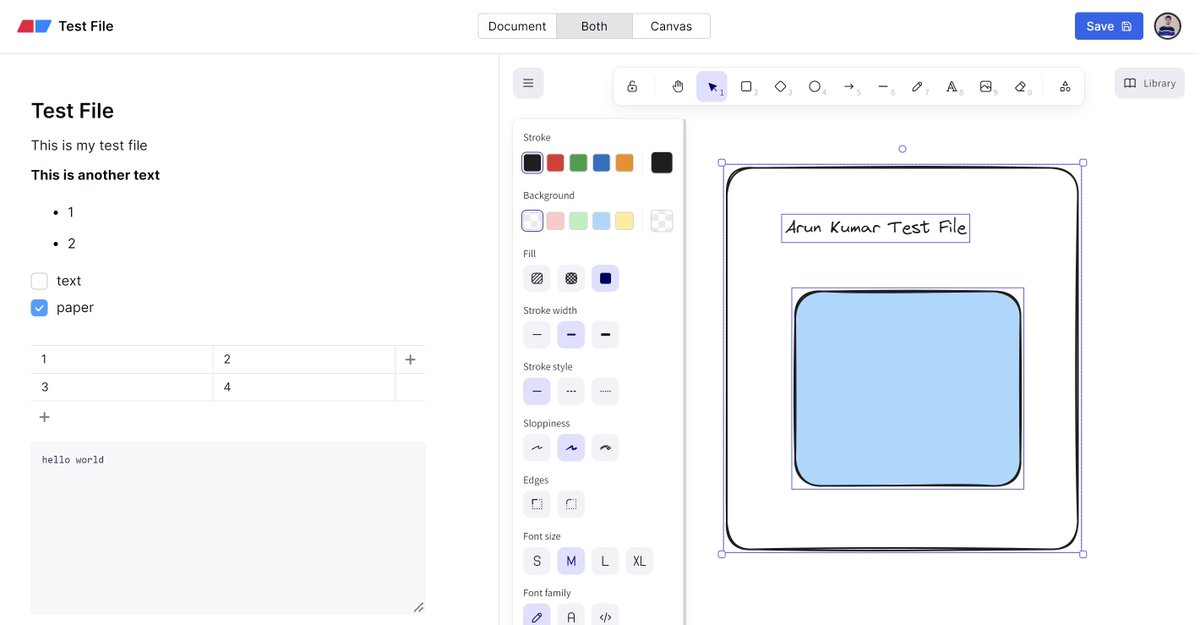Choose hachure fill style
This screenshot has width=1200, height=625.
point(537,278)
